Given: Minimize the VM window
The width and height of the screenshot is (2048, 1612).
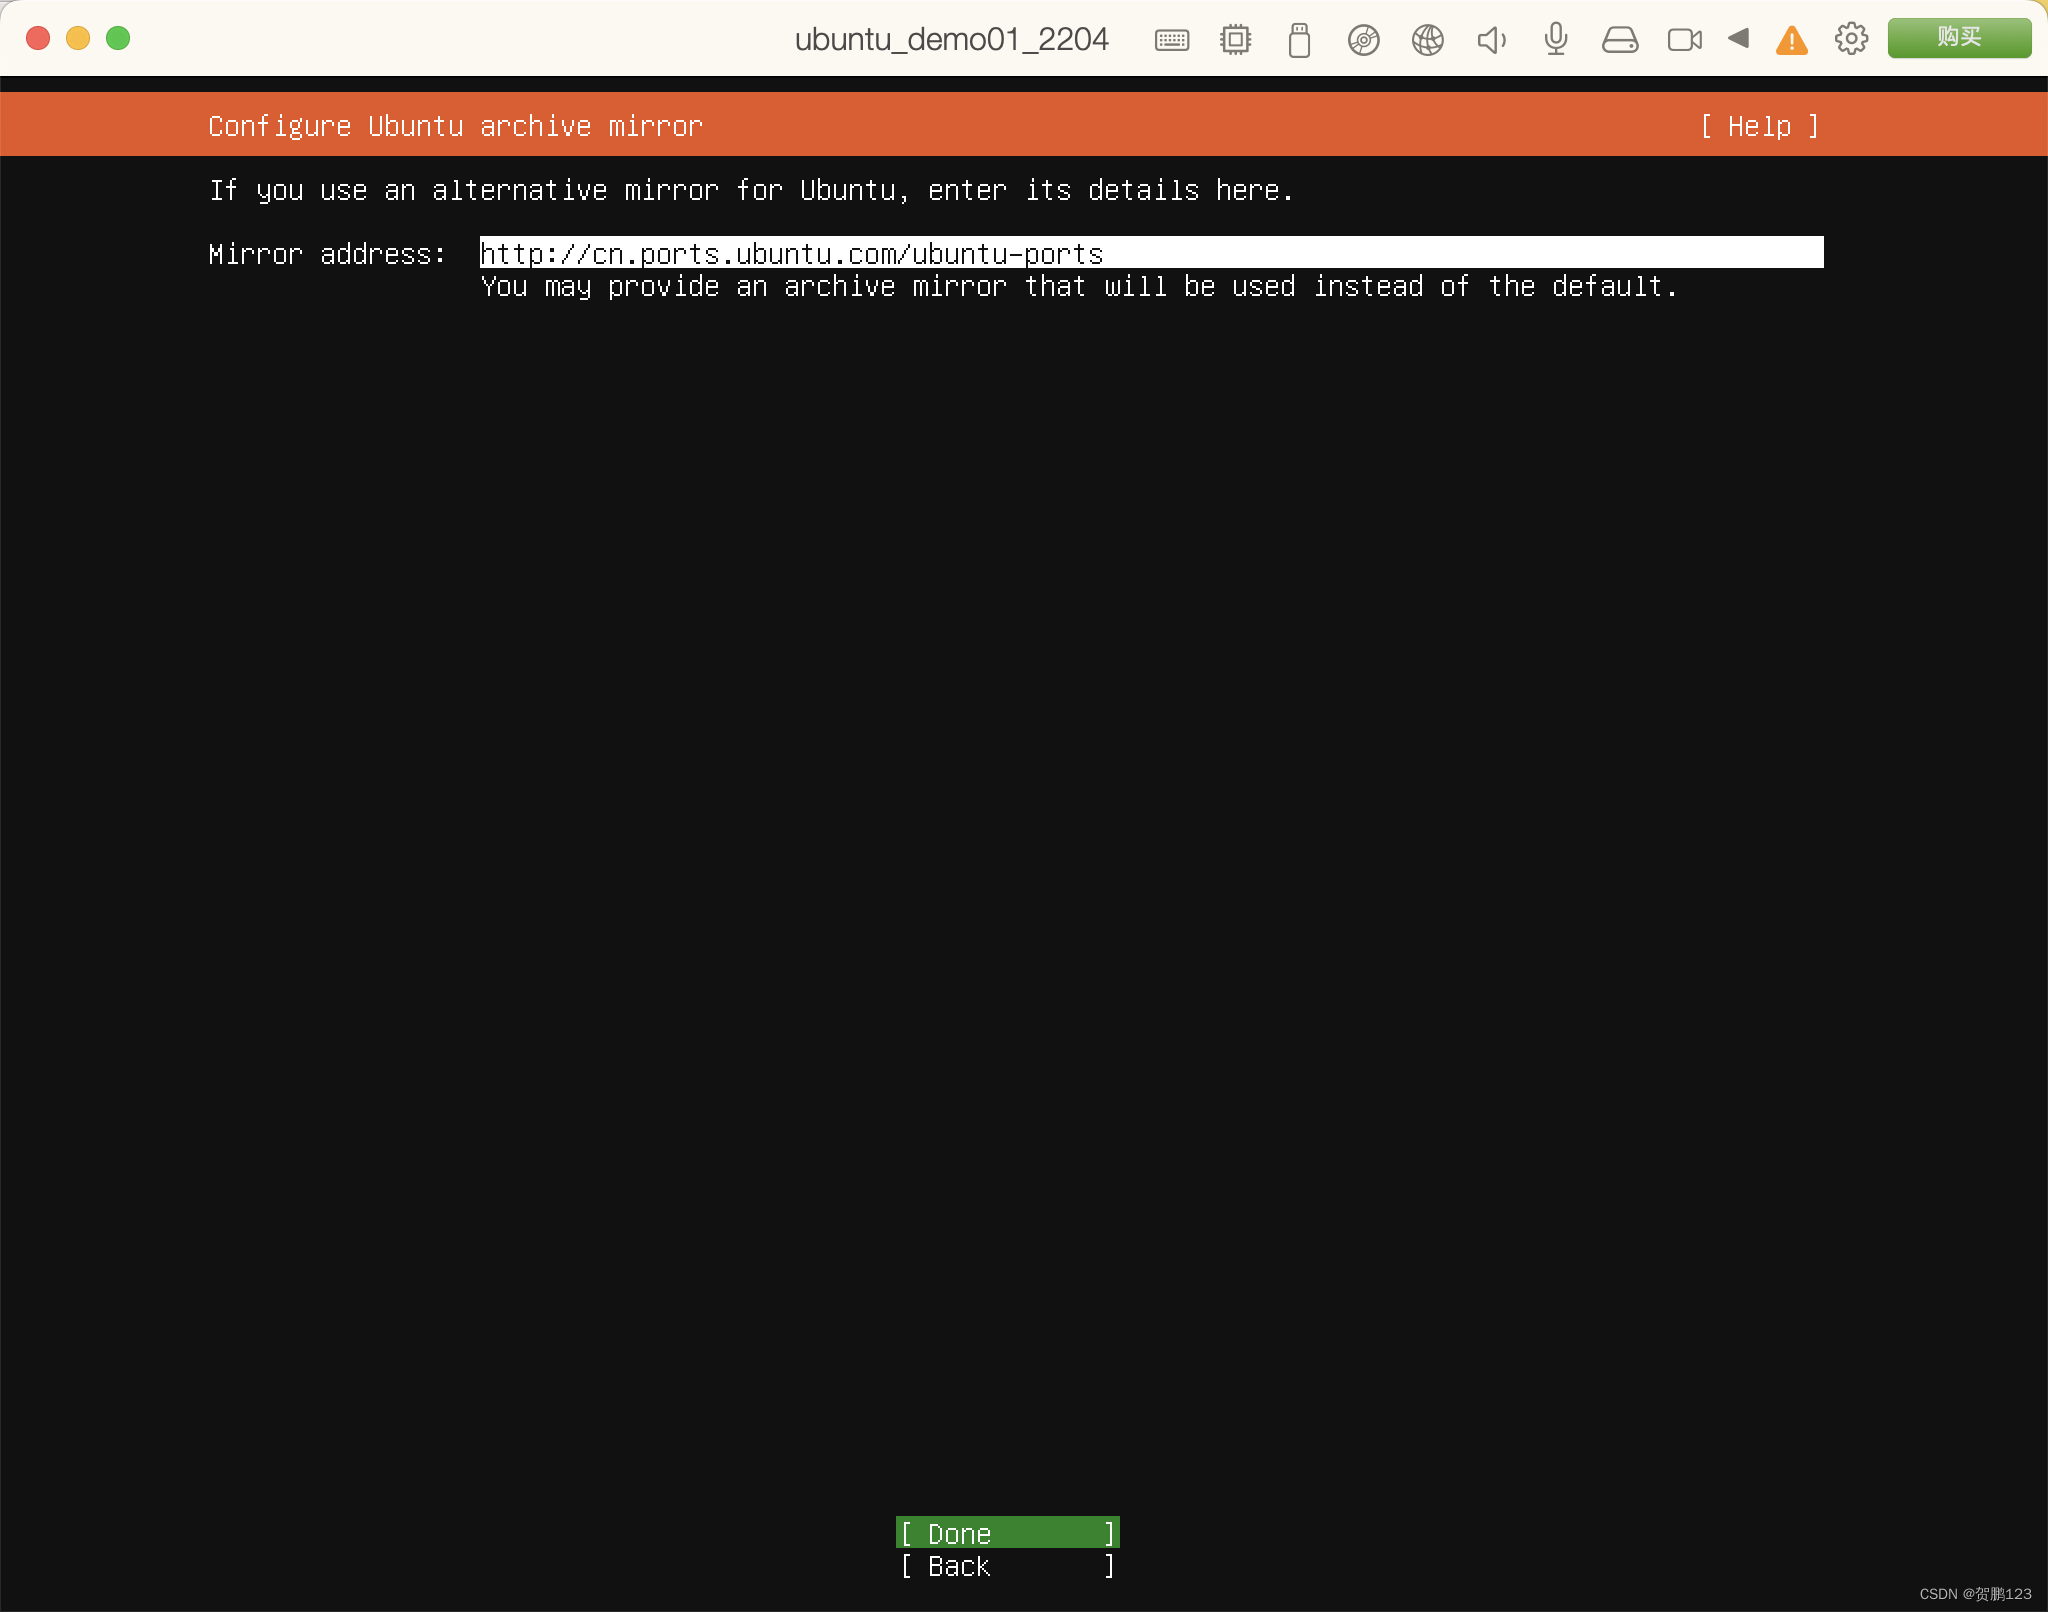Looking at the screenshot, I should (x=78, y=38).
